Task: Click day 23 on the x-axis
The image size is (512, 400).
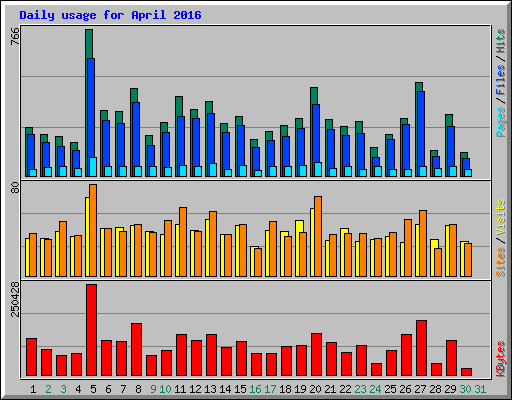Action: tap(360, 389)
